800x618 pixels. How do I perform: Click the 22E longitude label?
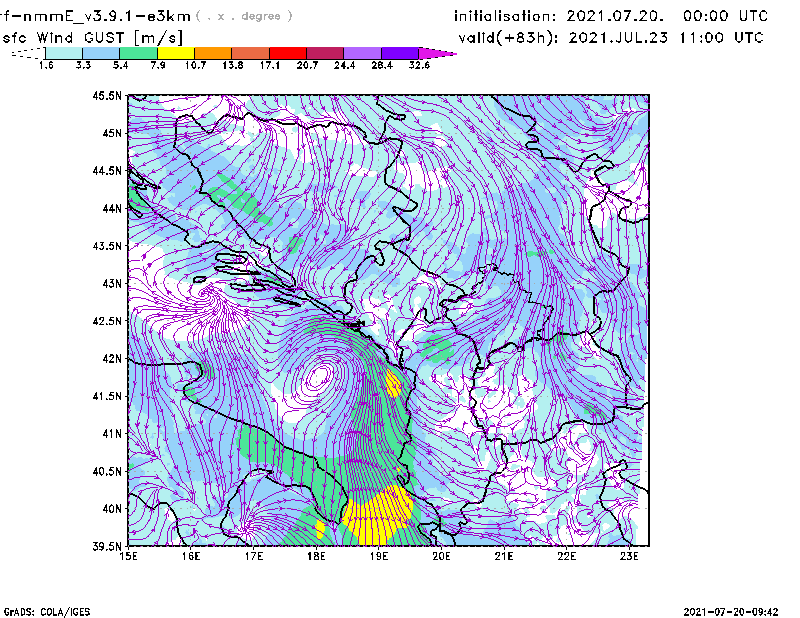(x=566, y=556)
